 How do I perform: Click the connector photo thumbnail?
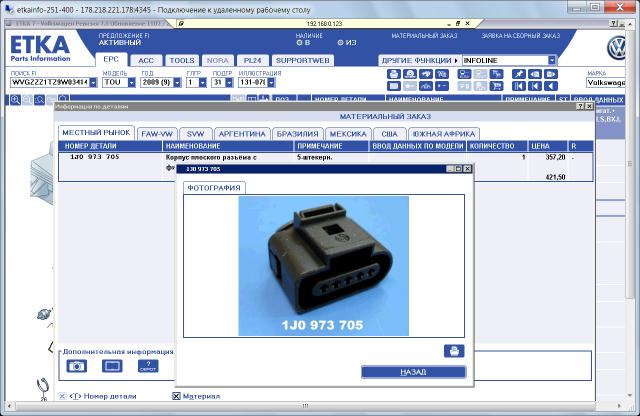tap(324, 266)
